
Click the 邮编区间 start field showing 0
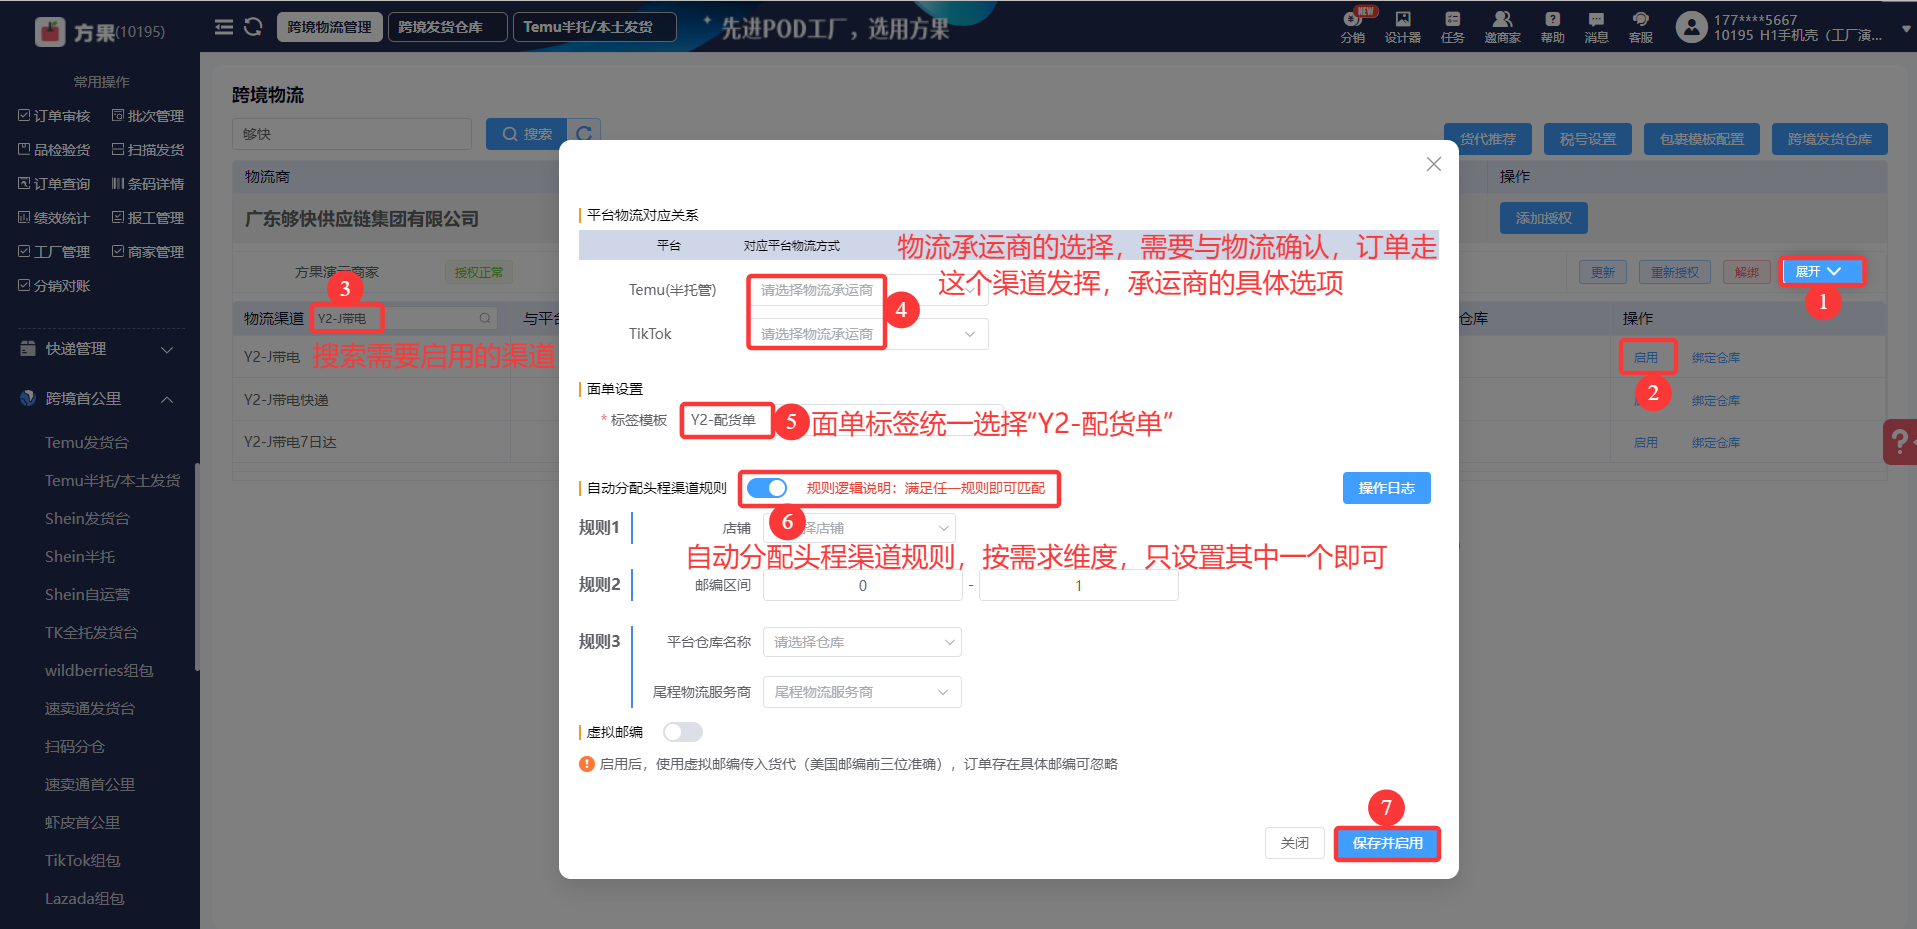pyautogui.click(x=863, y=586)
